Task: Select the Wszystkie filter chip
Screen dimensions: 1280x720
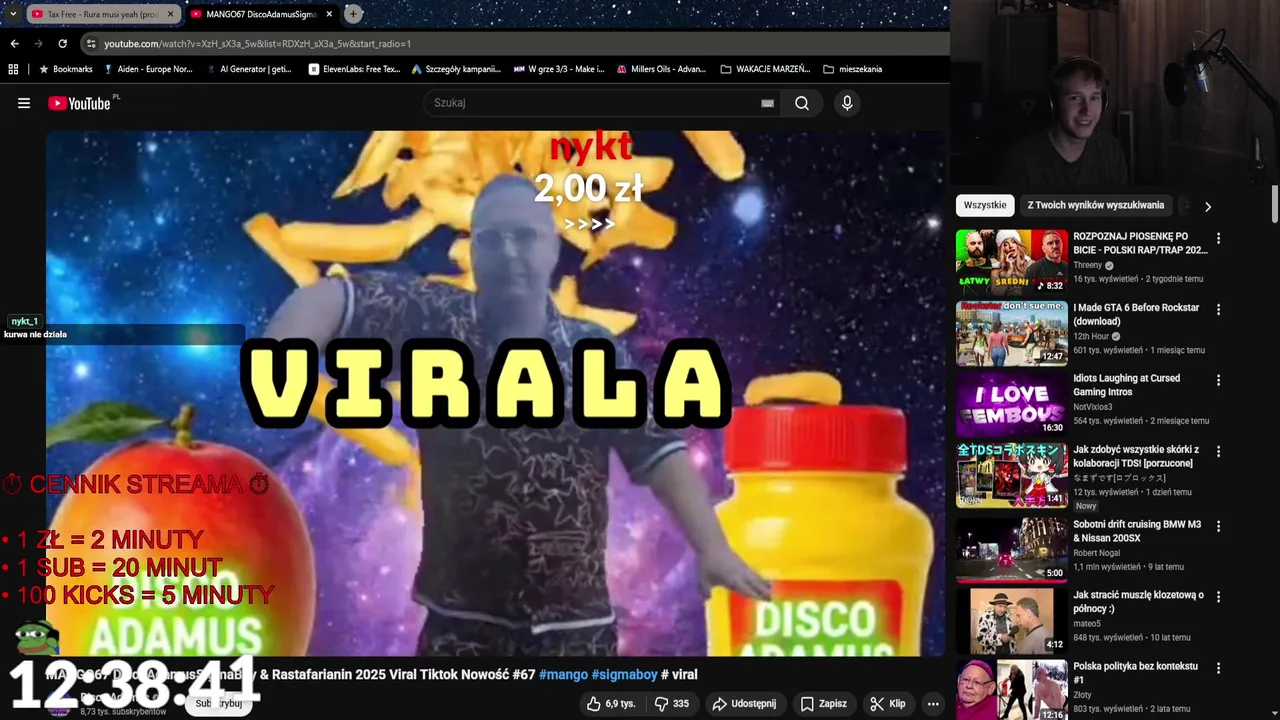Action: pos(985,205)
